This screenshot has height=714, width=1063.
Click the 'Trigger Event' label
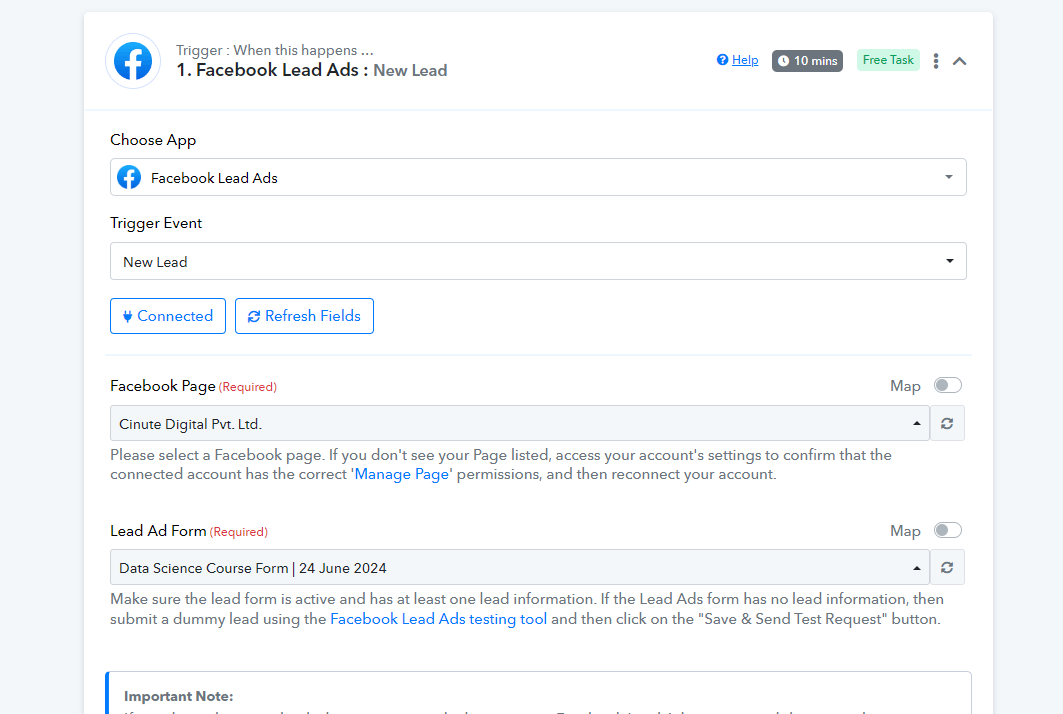(x=156, y=223)
